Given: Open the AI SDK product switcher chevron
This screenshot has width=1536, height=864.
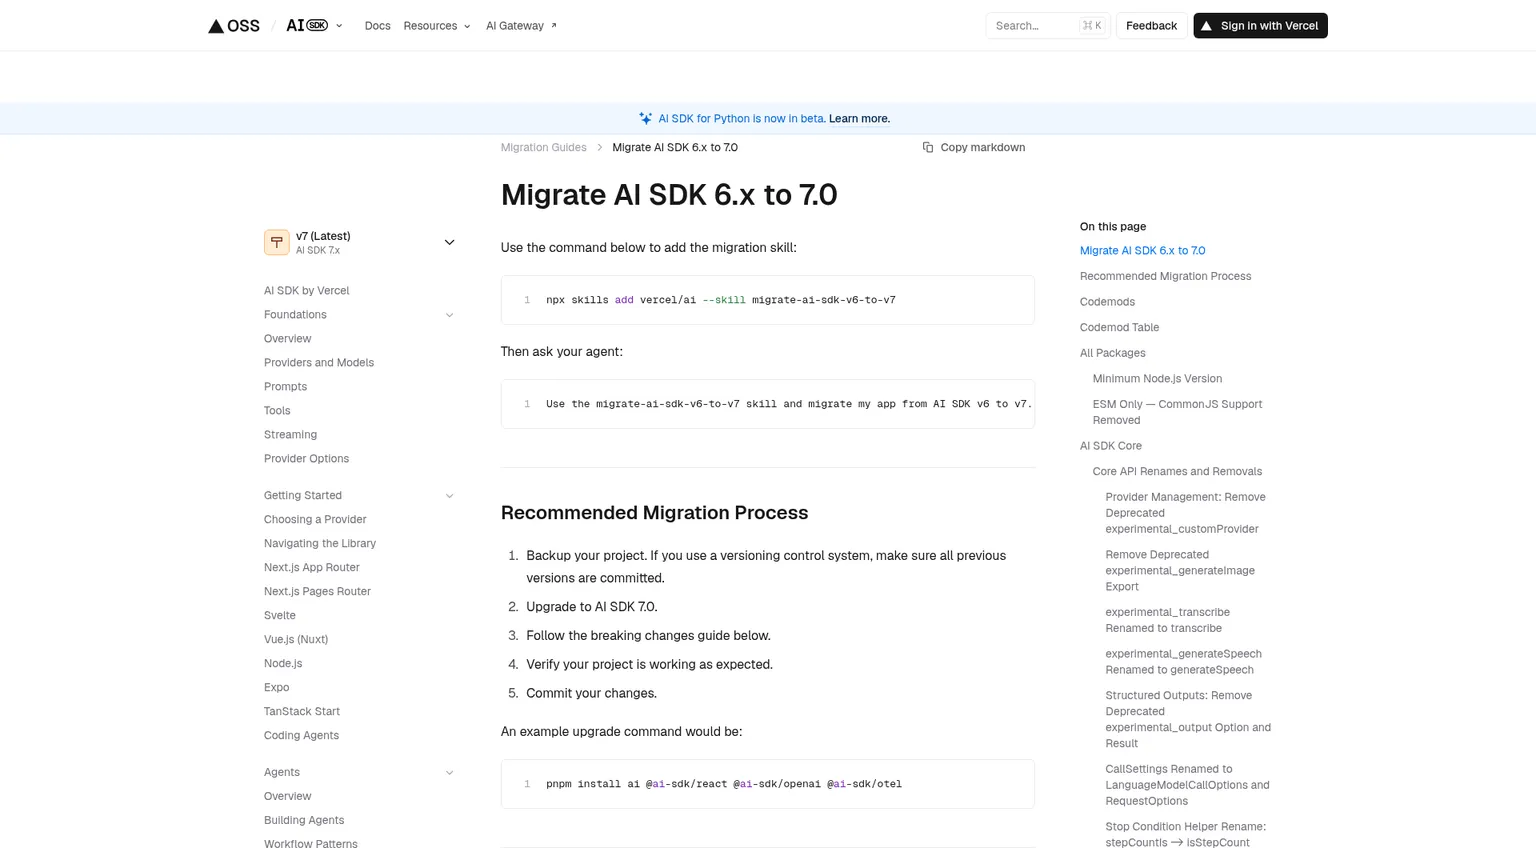Looking at the screenshot, I should point(339,26).
